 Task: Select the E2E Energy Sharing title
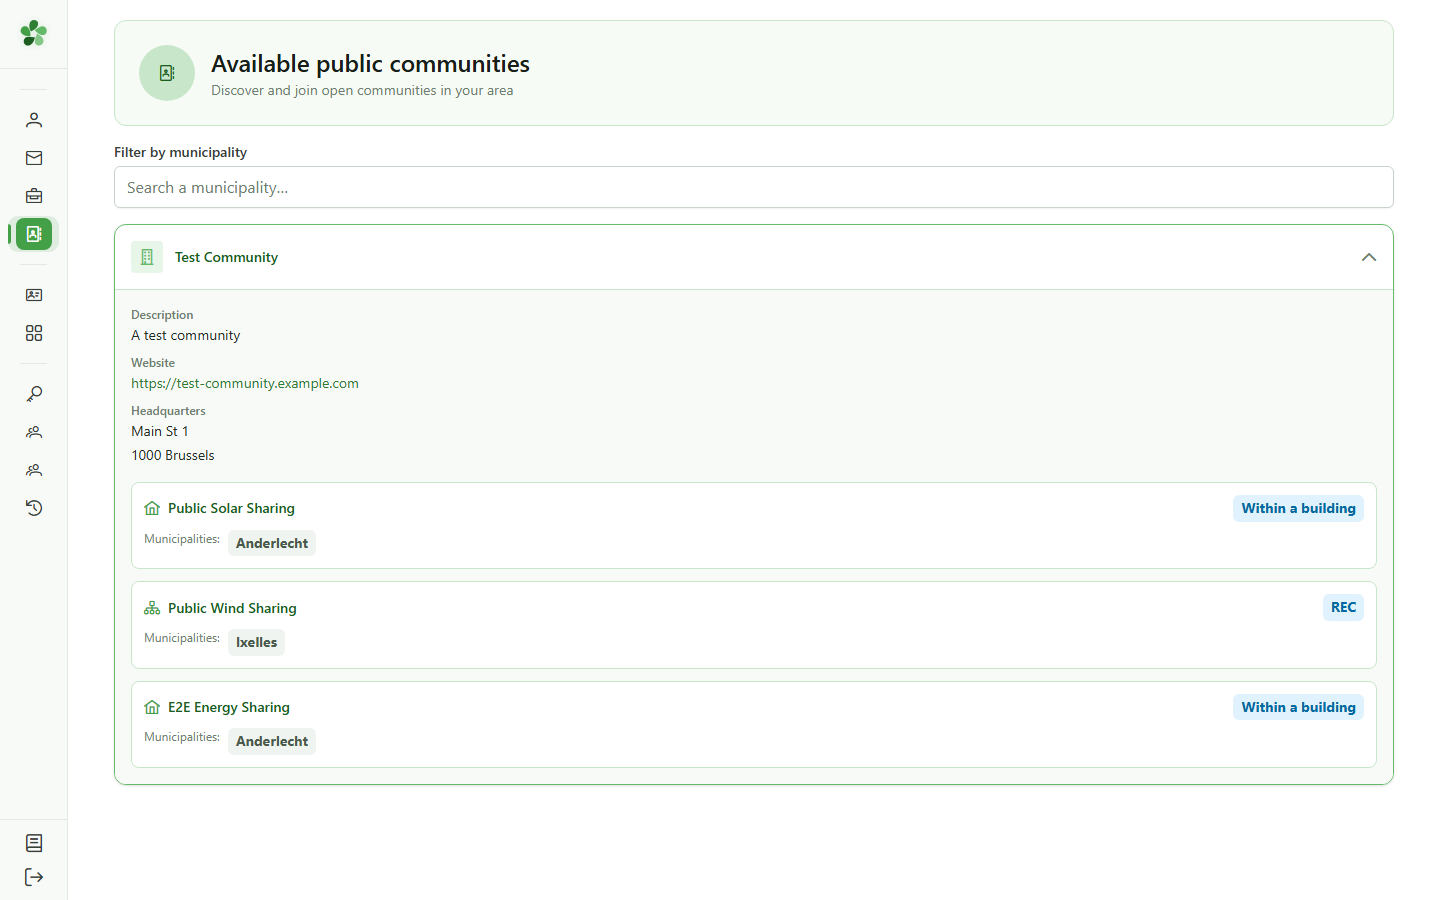(x=229, y=707)
